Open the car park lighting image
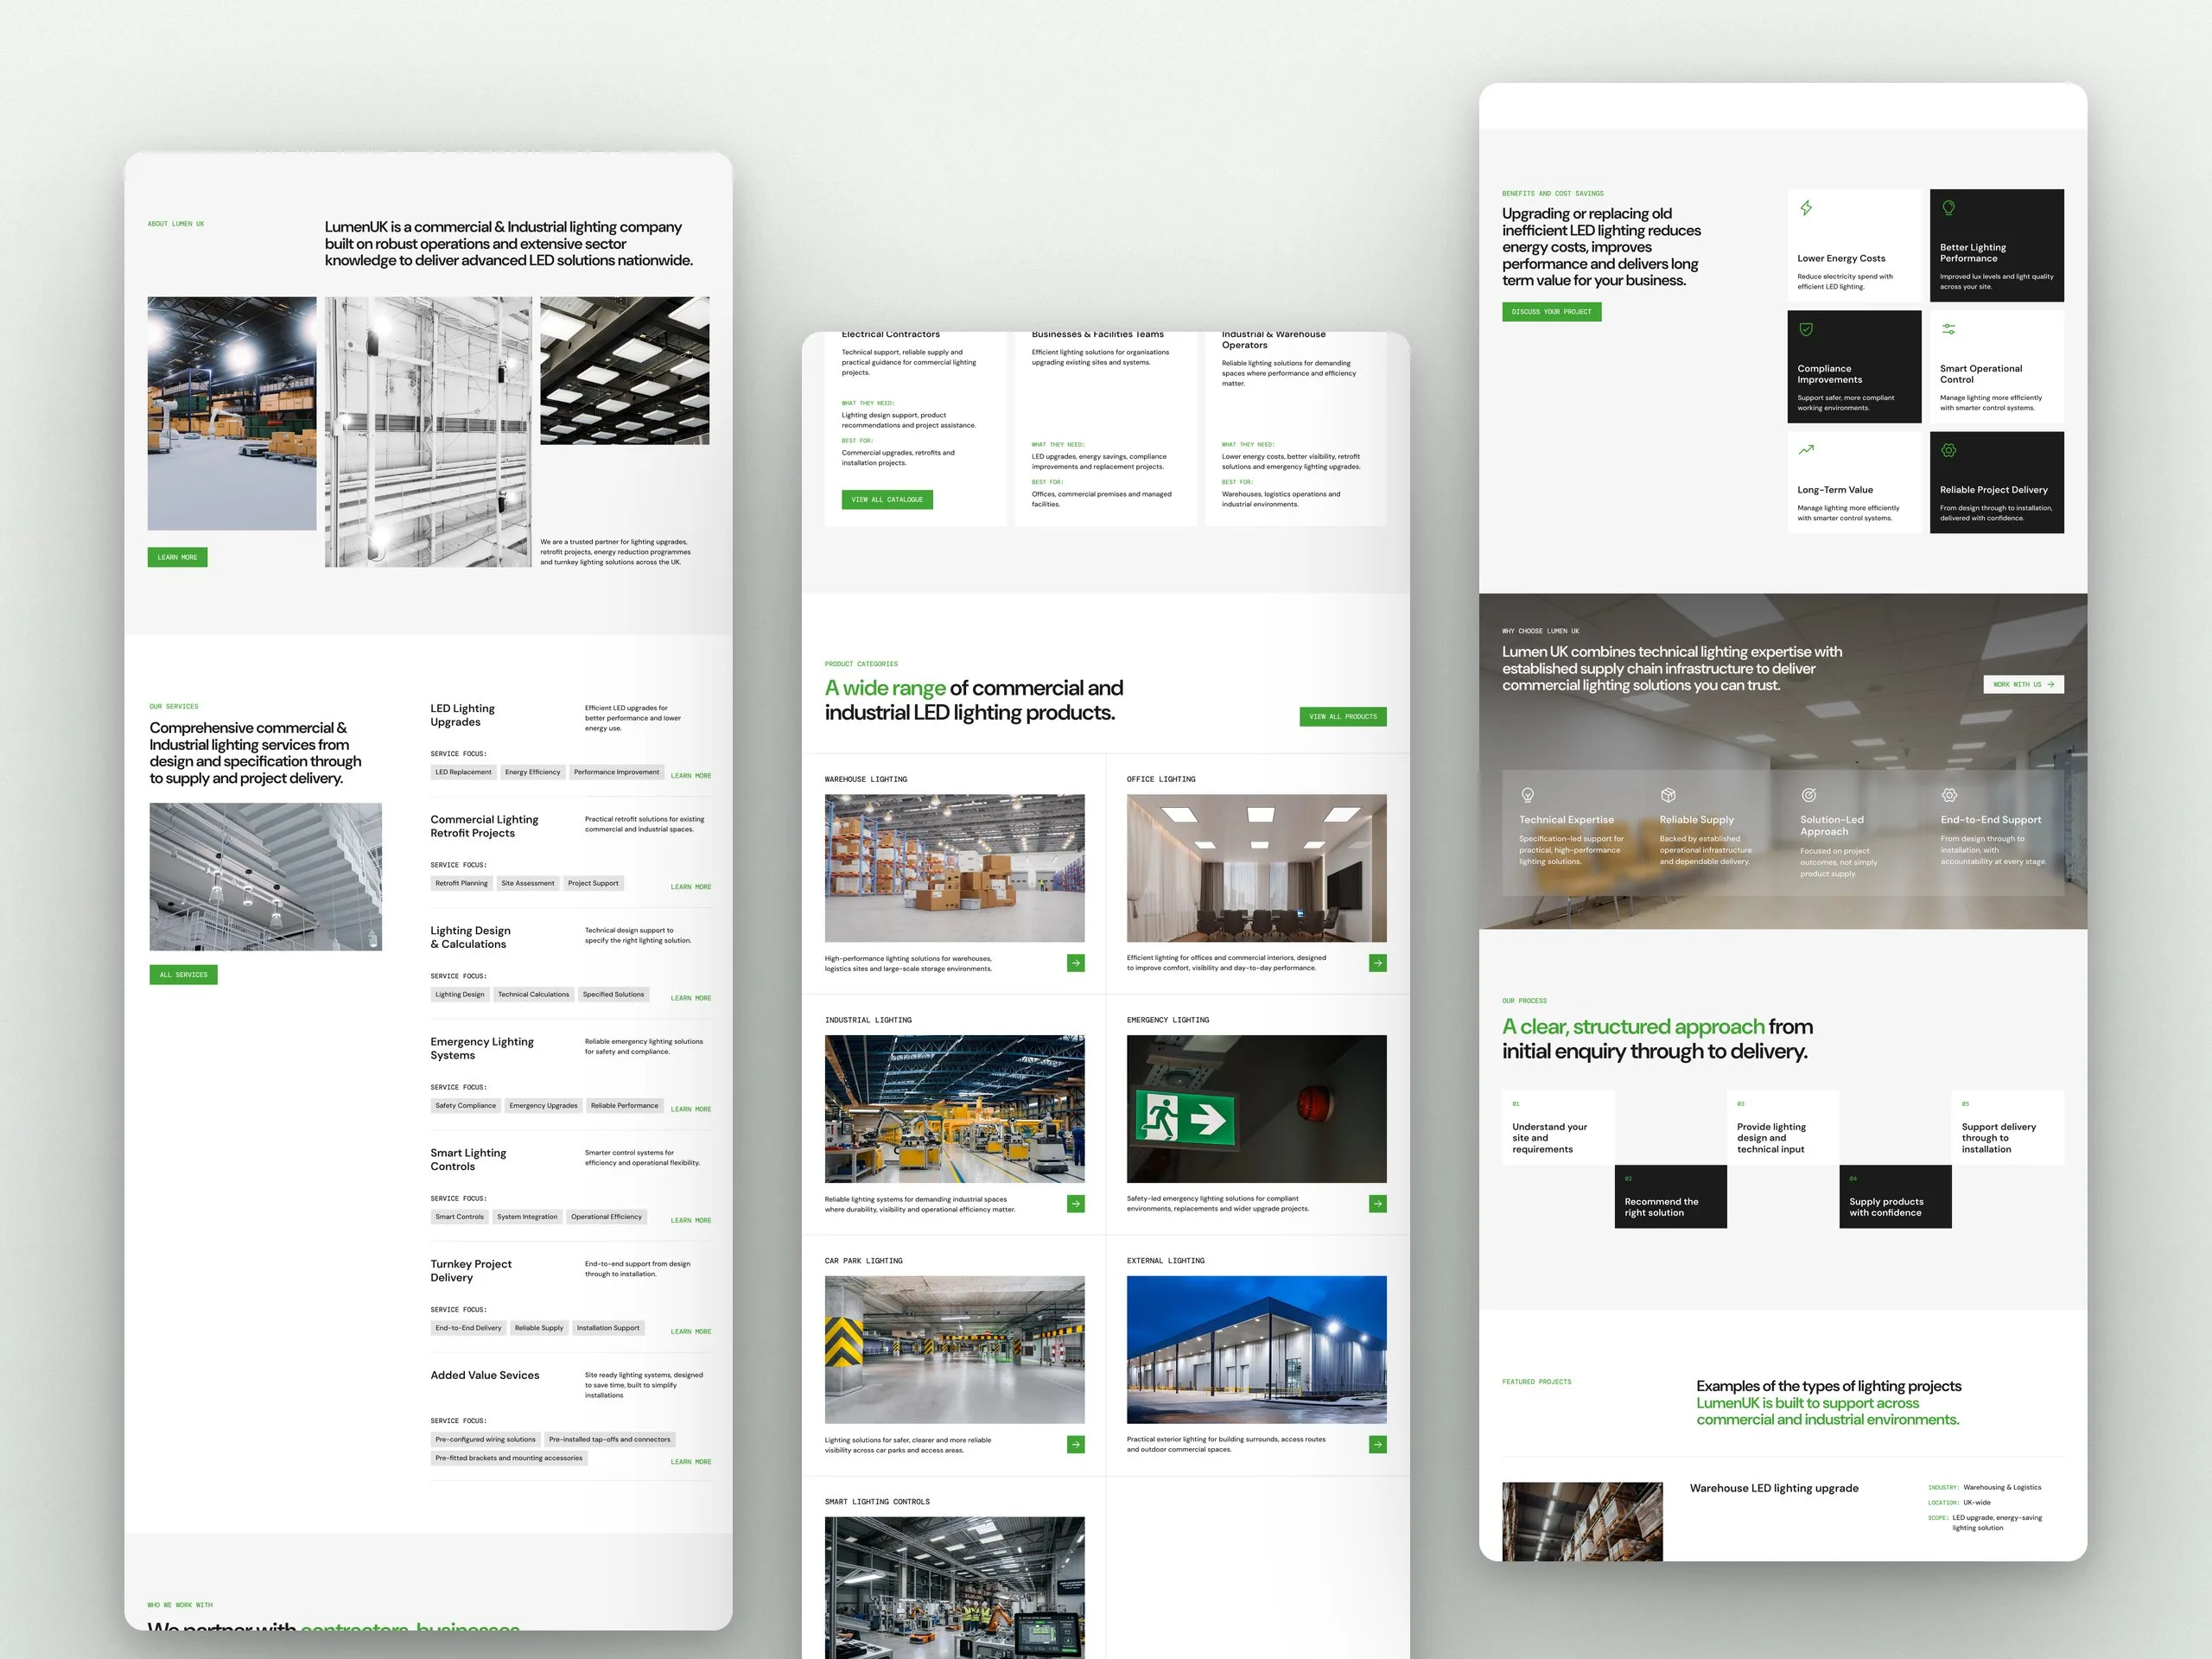The height and width of the screenshot is (1659, 2212). pos(954,1349)
